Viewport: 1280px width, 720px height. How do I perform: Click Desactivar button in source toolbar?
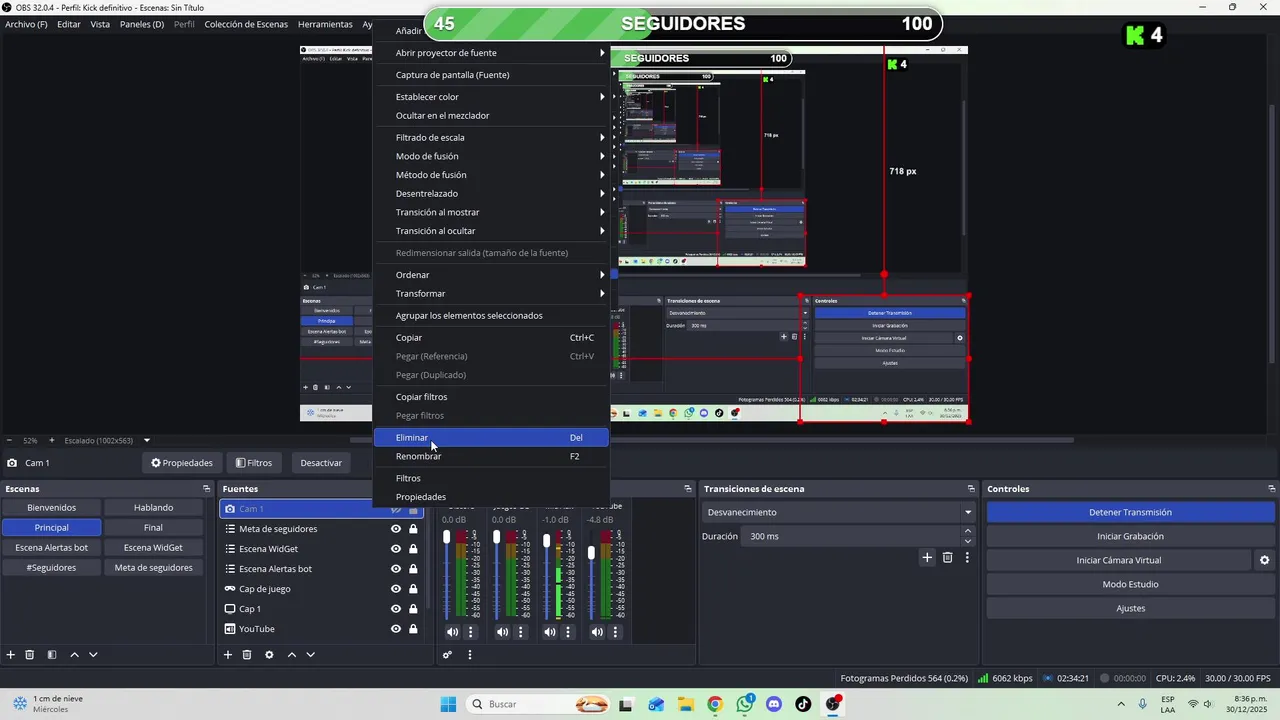tap(321, 463)
